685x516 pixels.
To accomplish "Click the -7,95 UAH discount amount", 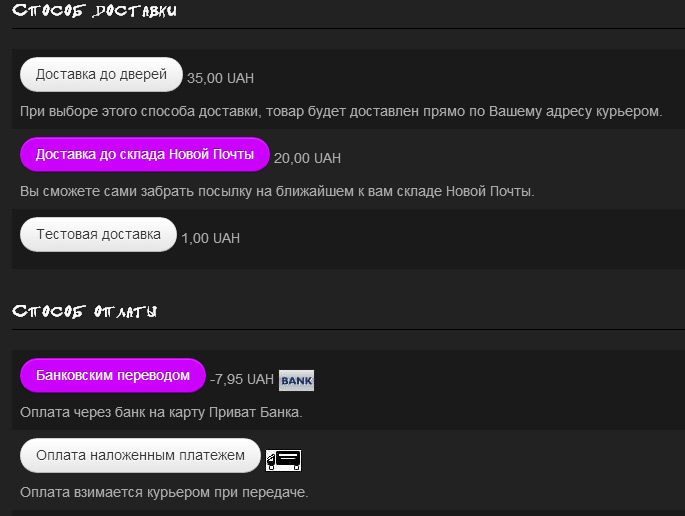I will (x=242, y=380).
